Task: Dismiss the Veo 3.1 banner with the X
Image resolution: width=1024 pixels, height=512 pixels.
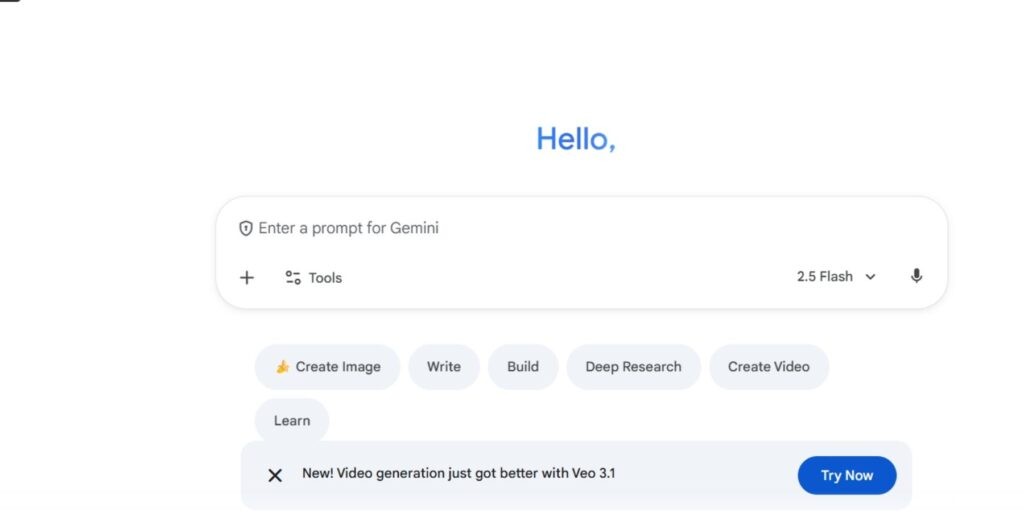Action: 275,475
